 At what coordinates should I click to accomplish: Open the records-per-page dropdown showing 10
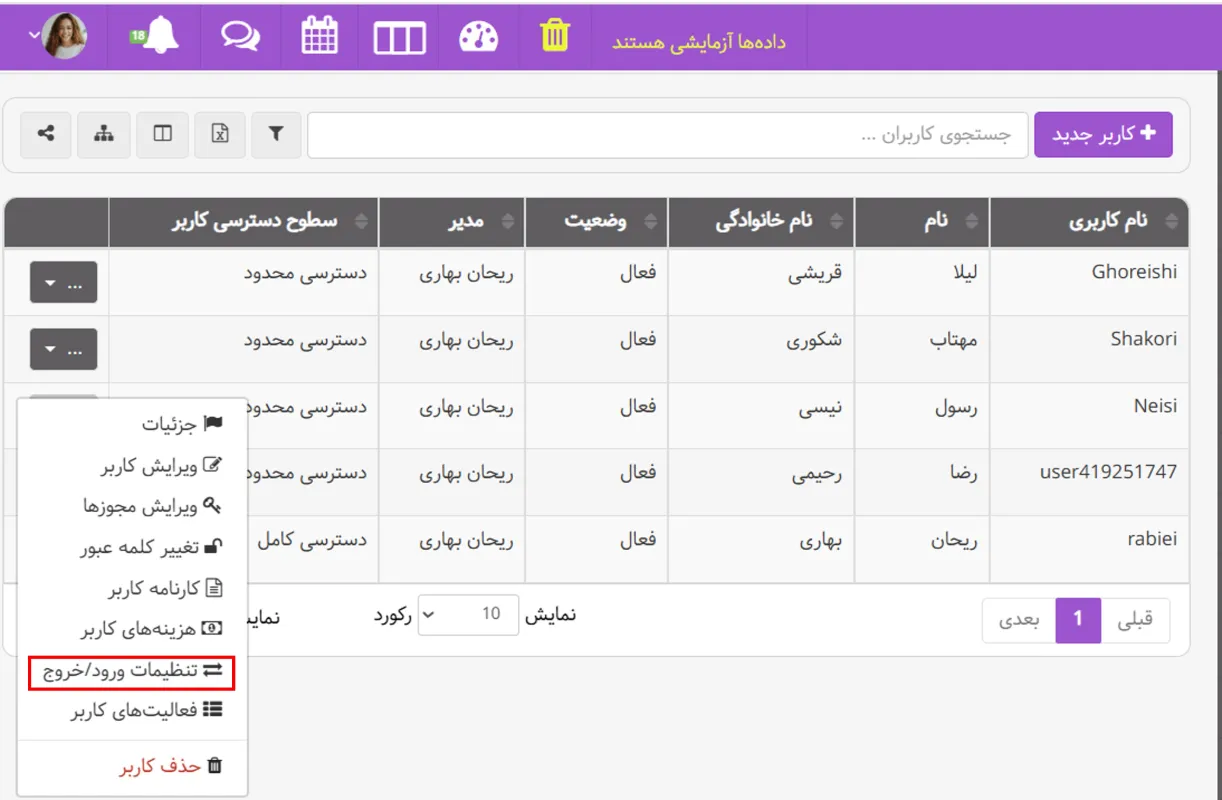[x=468, y=615]
